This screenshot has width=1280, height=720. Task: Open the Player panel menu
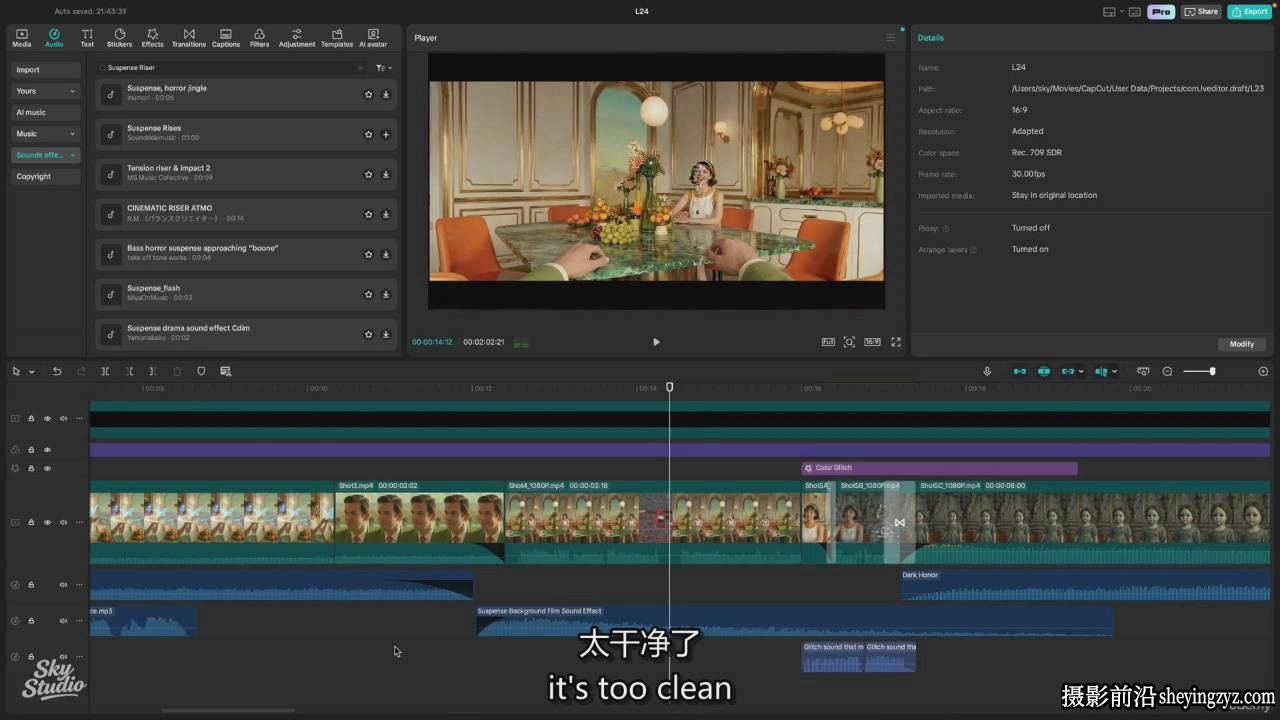890,38
